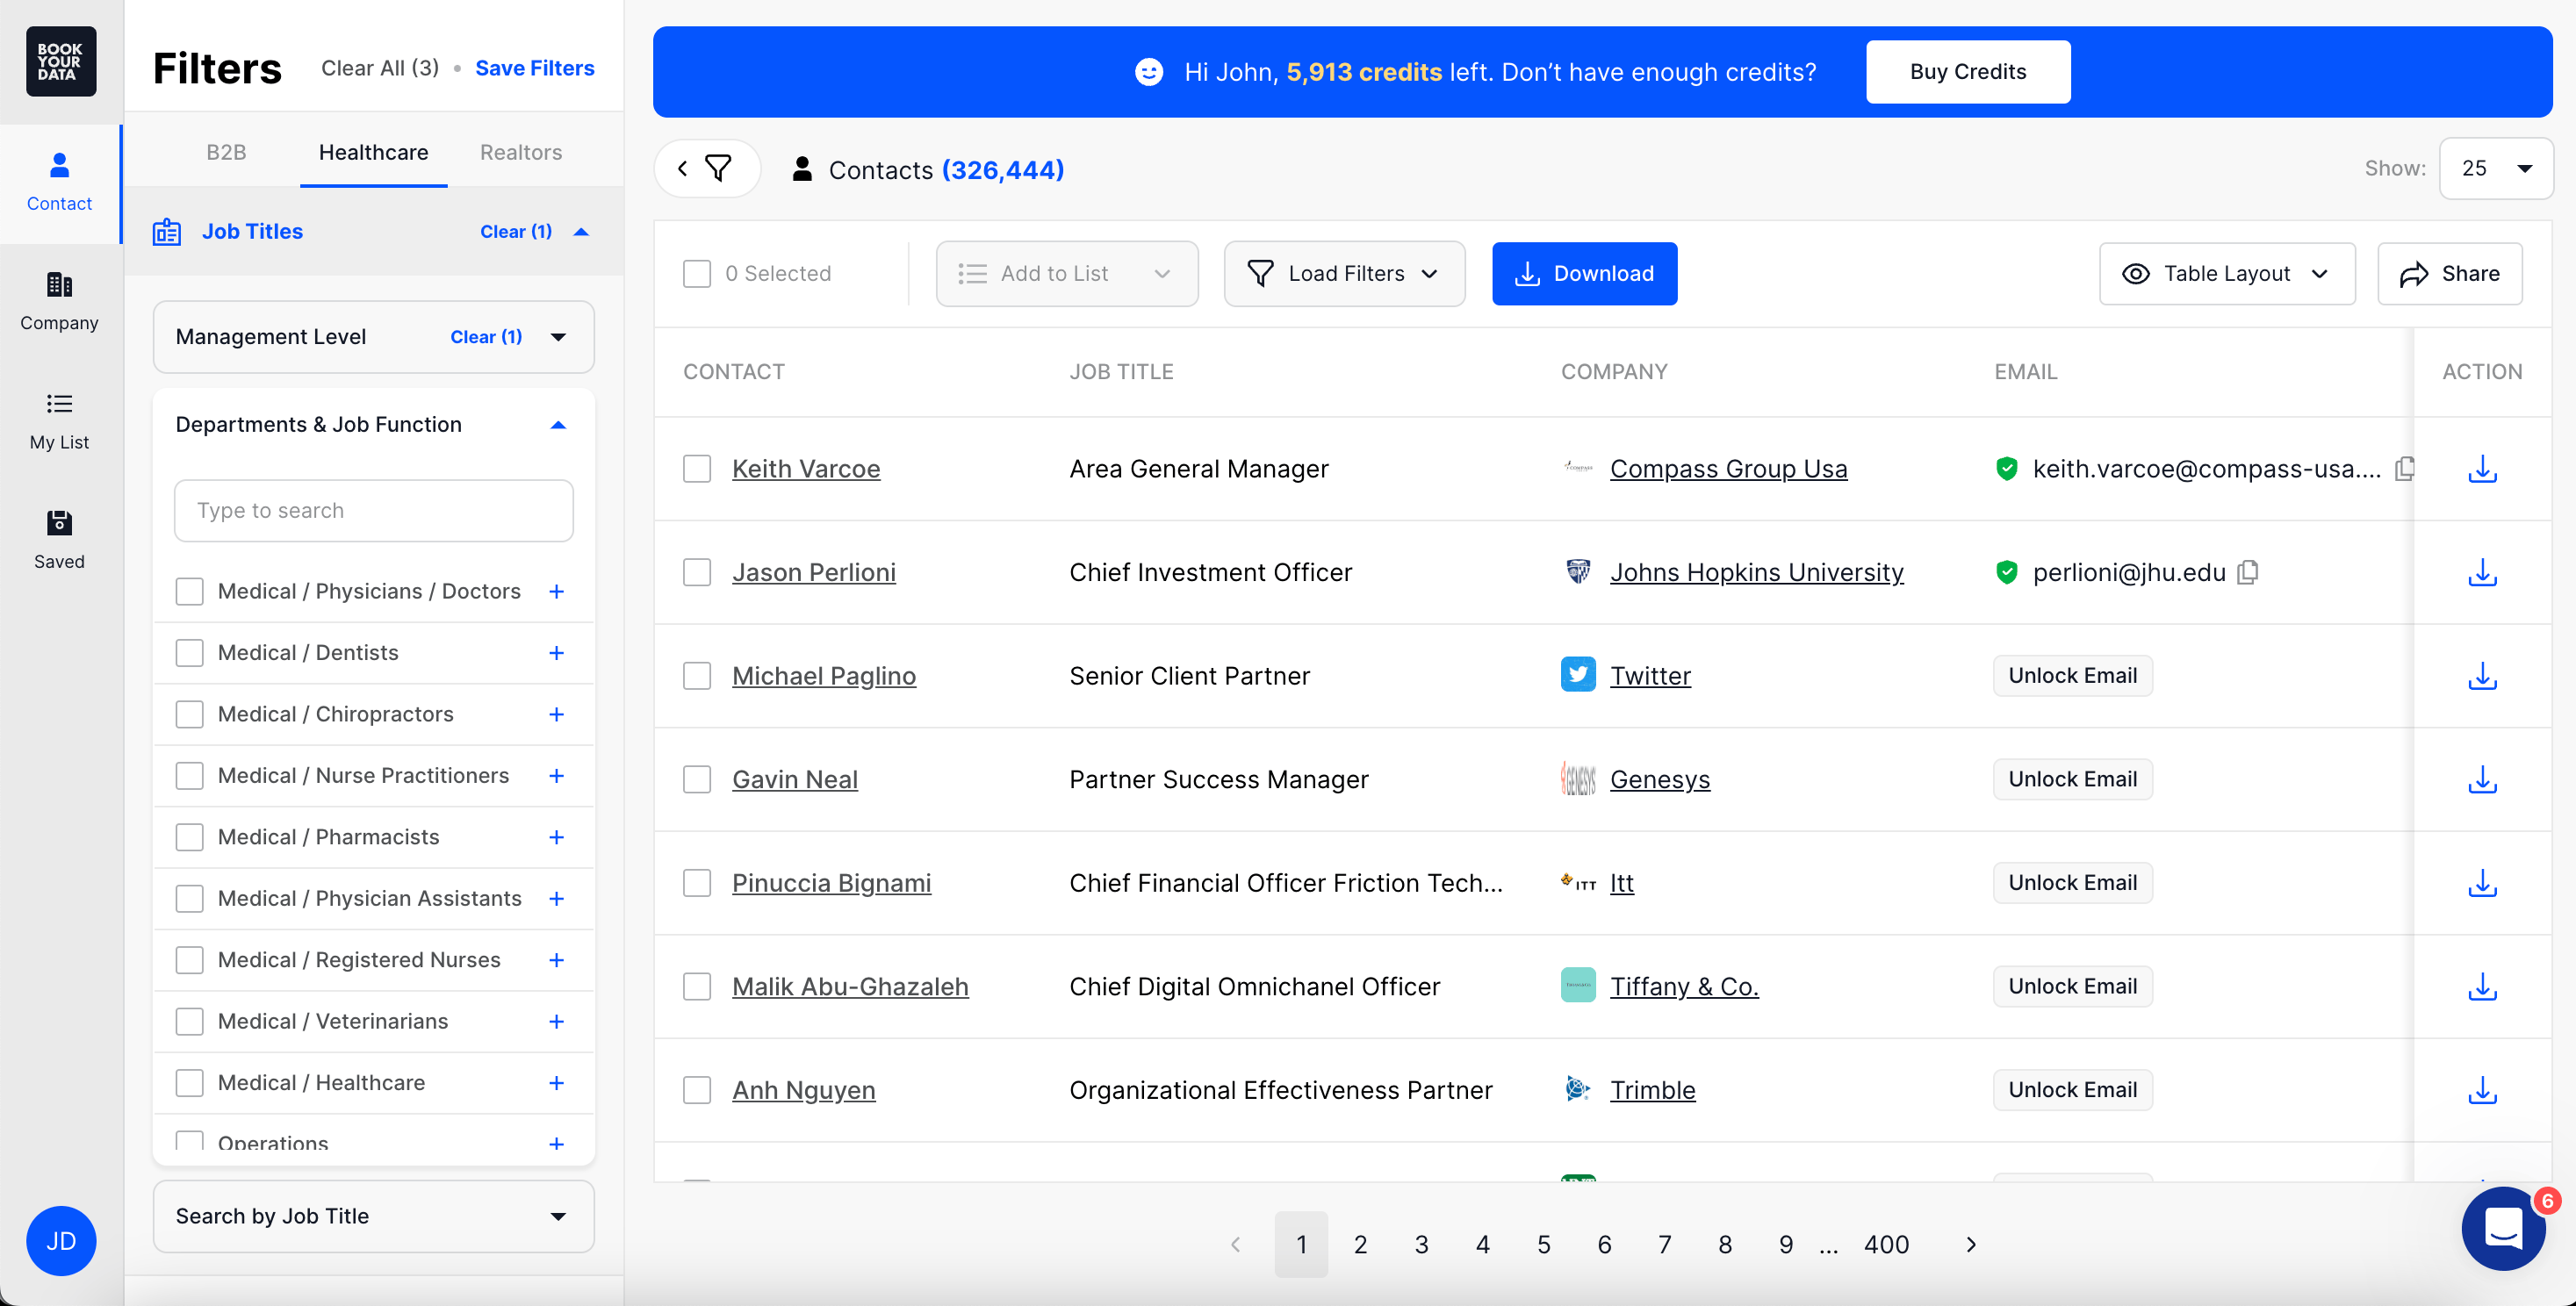Open the Show 25 per page dropdown
This screenshot has height=1306, width=2576.
coord(2495,168)
